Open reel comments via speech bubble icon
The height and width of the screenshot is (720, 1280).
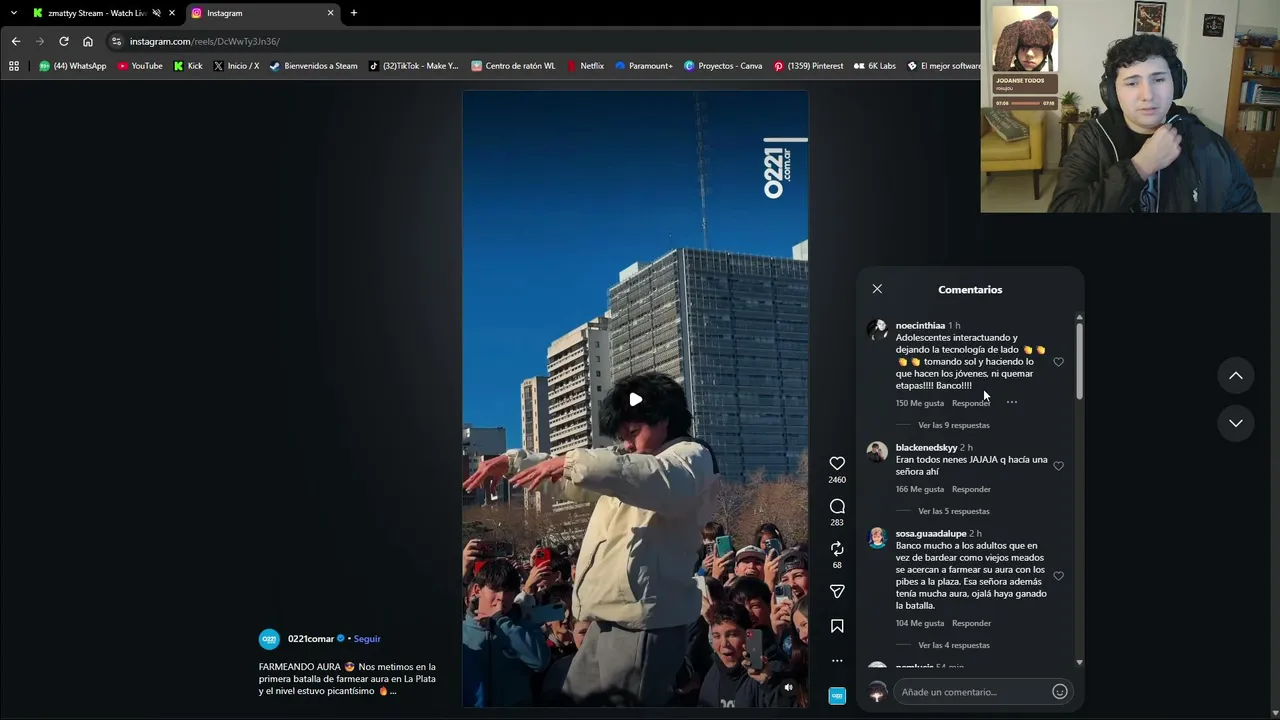point(837,506)
